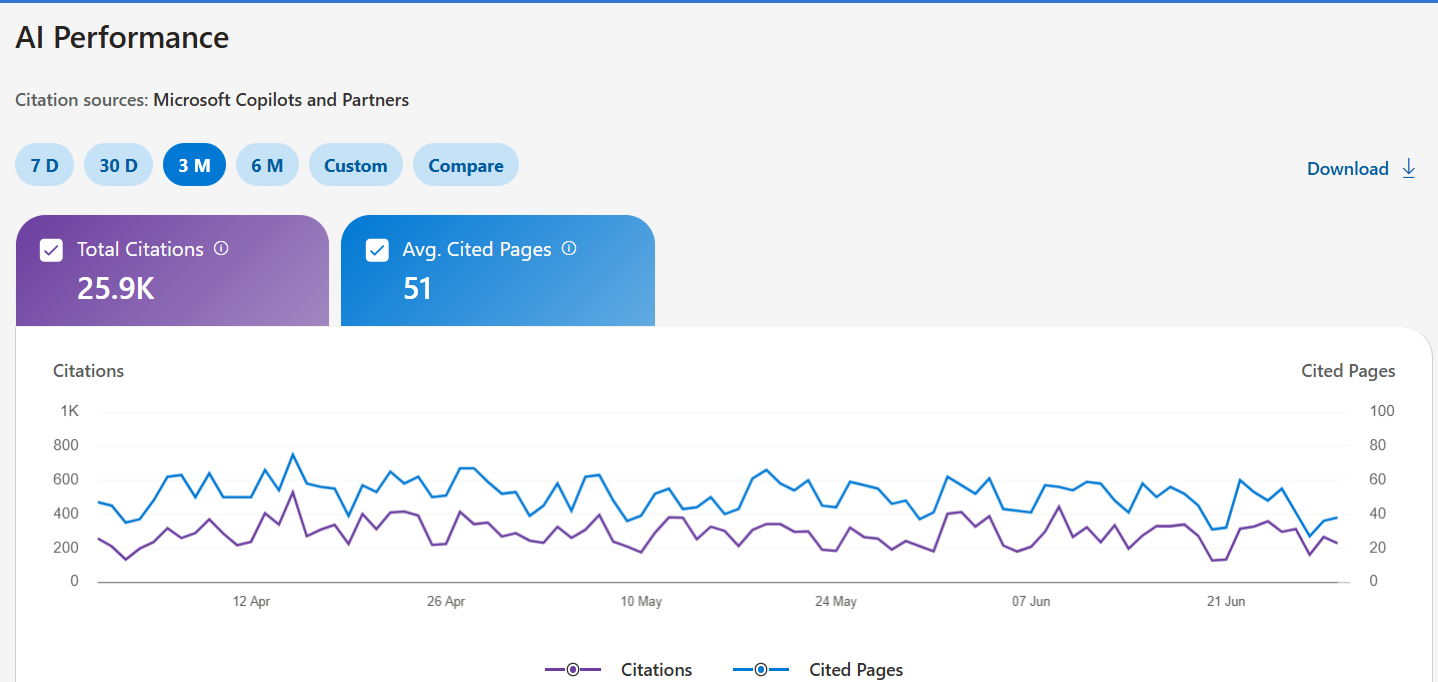
Task: Uncheck the Total Citations checkbox
Action: [51, 250]
